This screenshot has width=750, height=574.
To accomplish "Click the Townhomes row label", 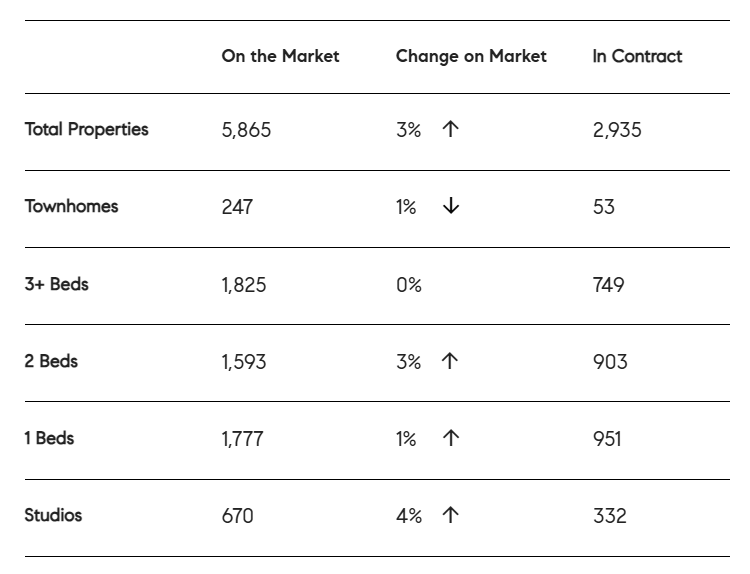I will coord(71,206).
